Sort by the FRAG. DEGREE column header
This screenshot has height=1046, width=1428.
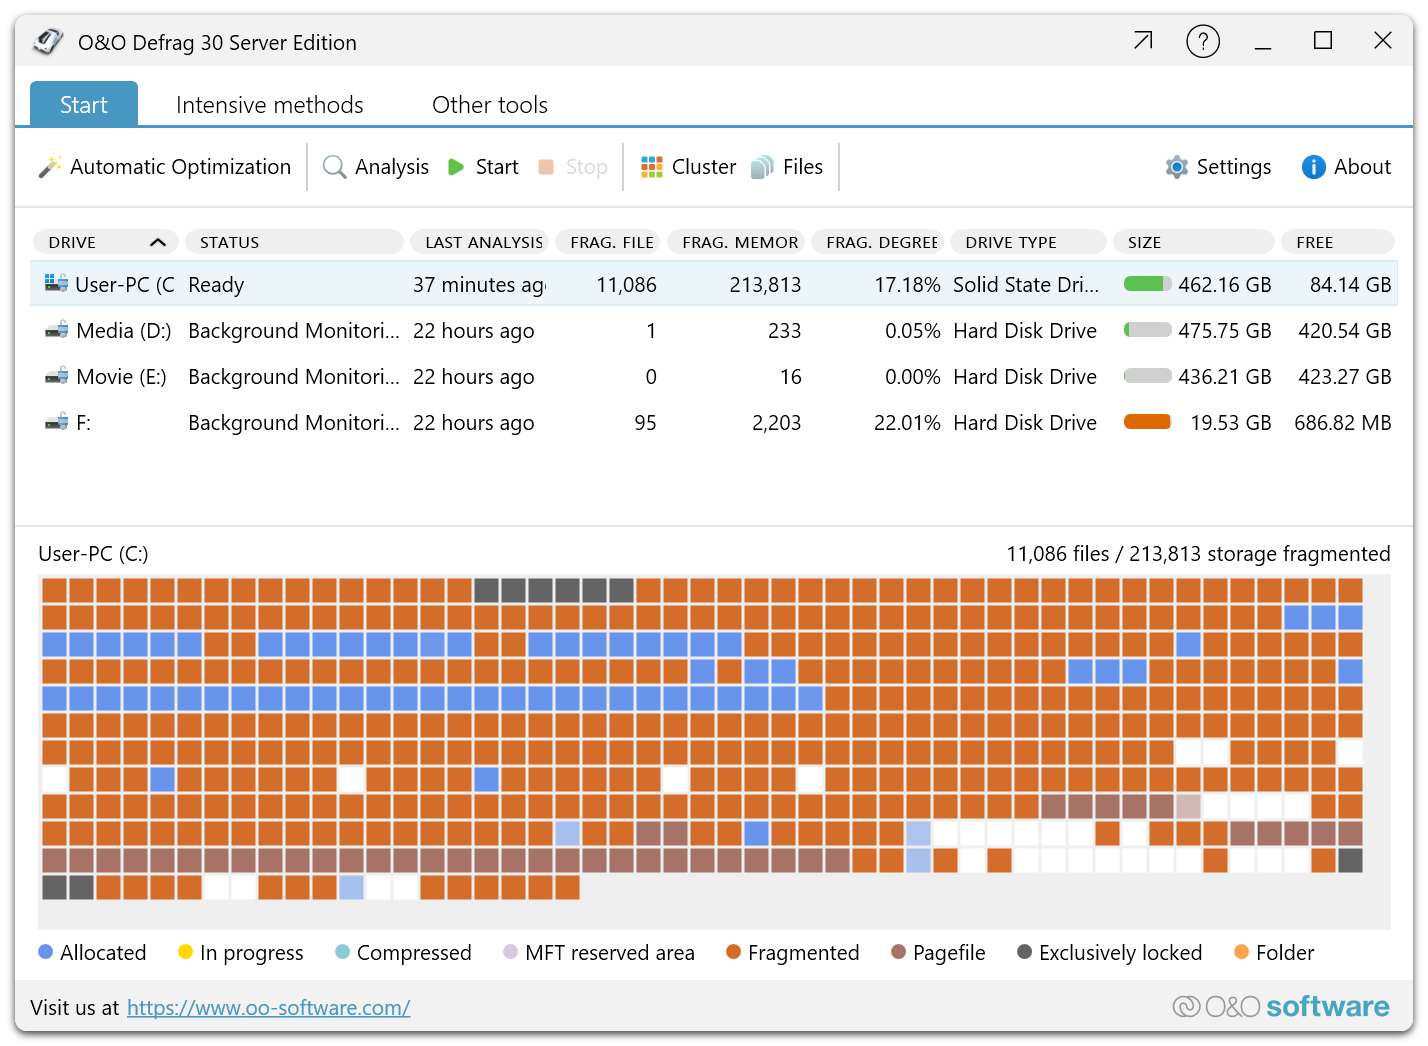[x=880, y=242]
